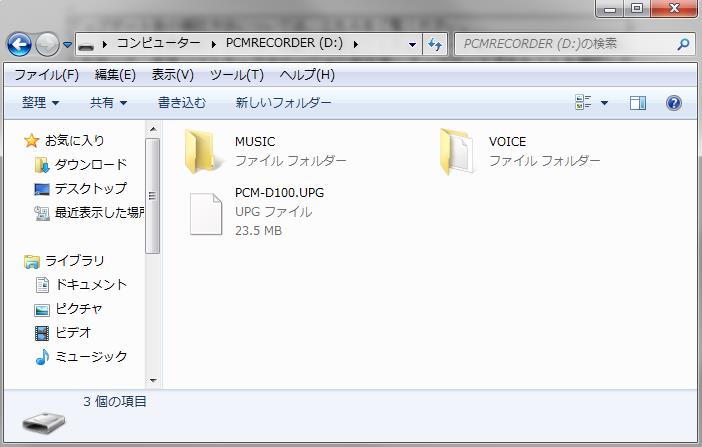Select the VOICE folder icon
702x447 pixels.
click(456, 151)
